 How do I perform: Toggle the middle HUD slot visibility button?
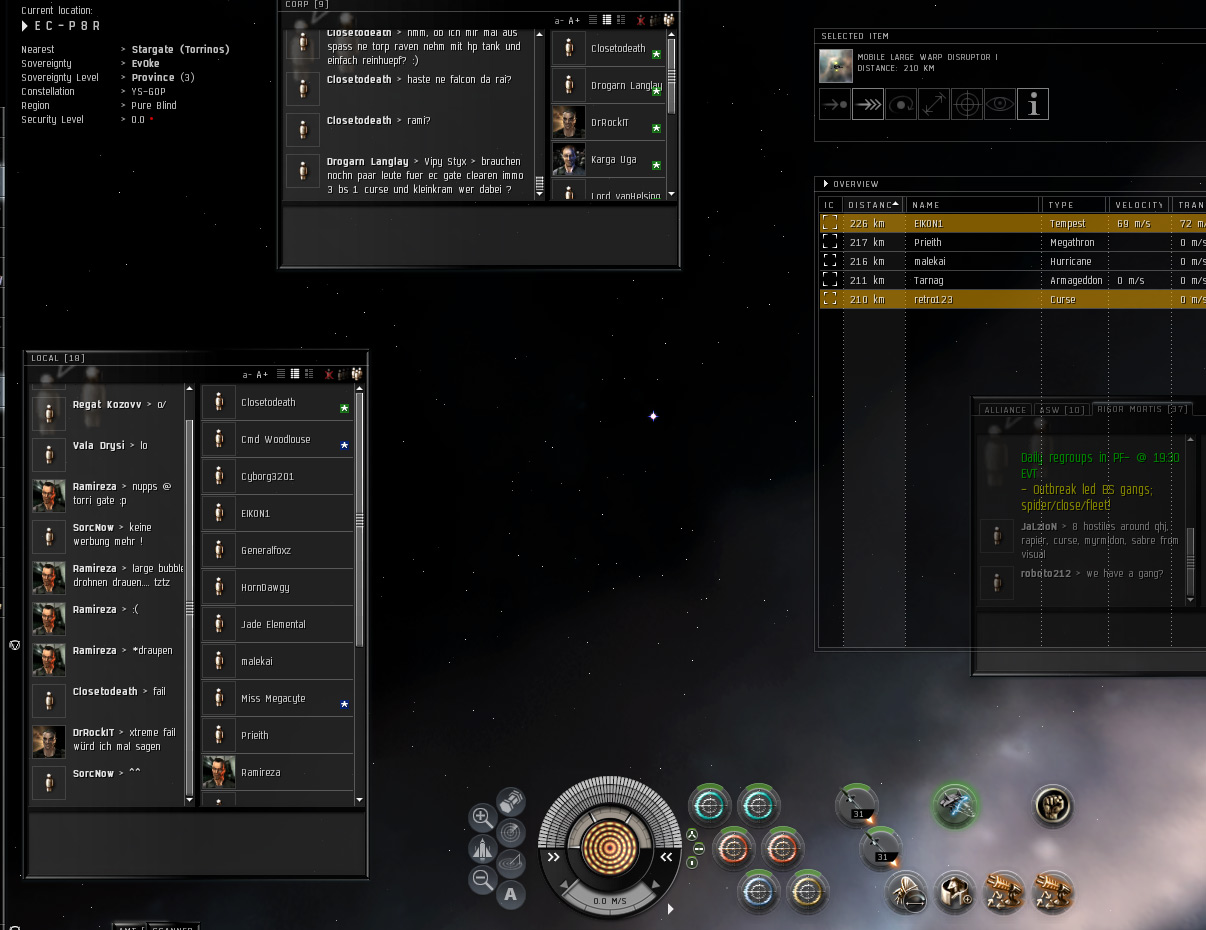point(698,848)
